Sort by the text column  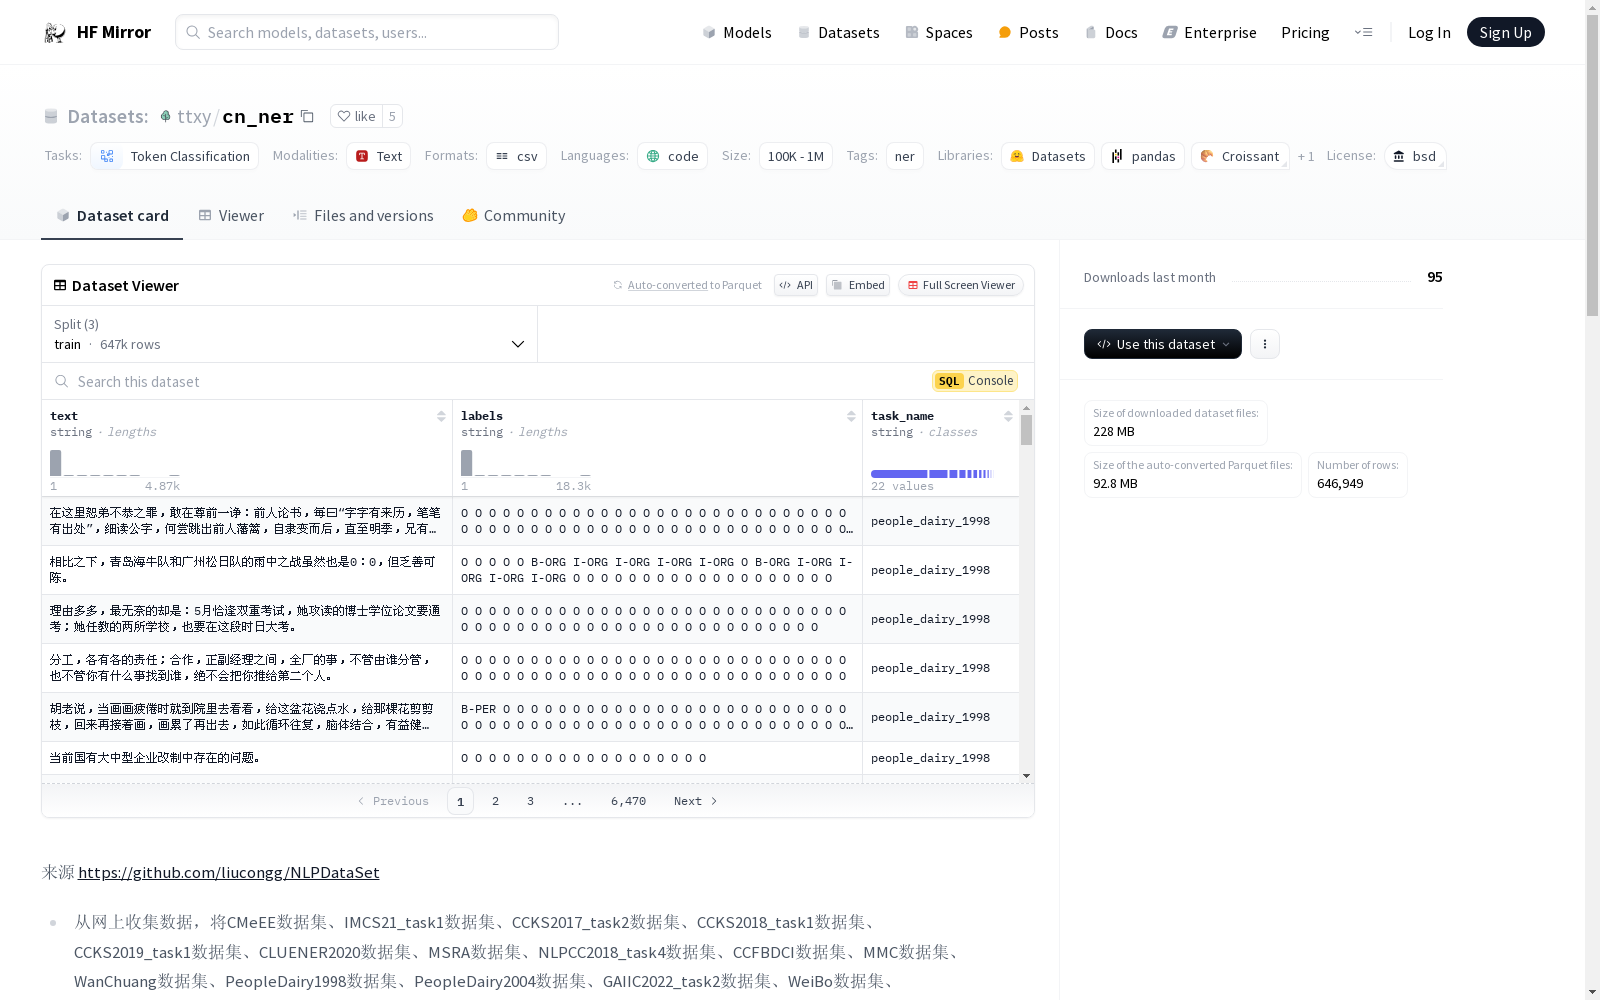(441, 416)
